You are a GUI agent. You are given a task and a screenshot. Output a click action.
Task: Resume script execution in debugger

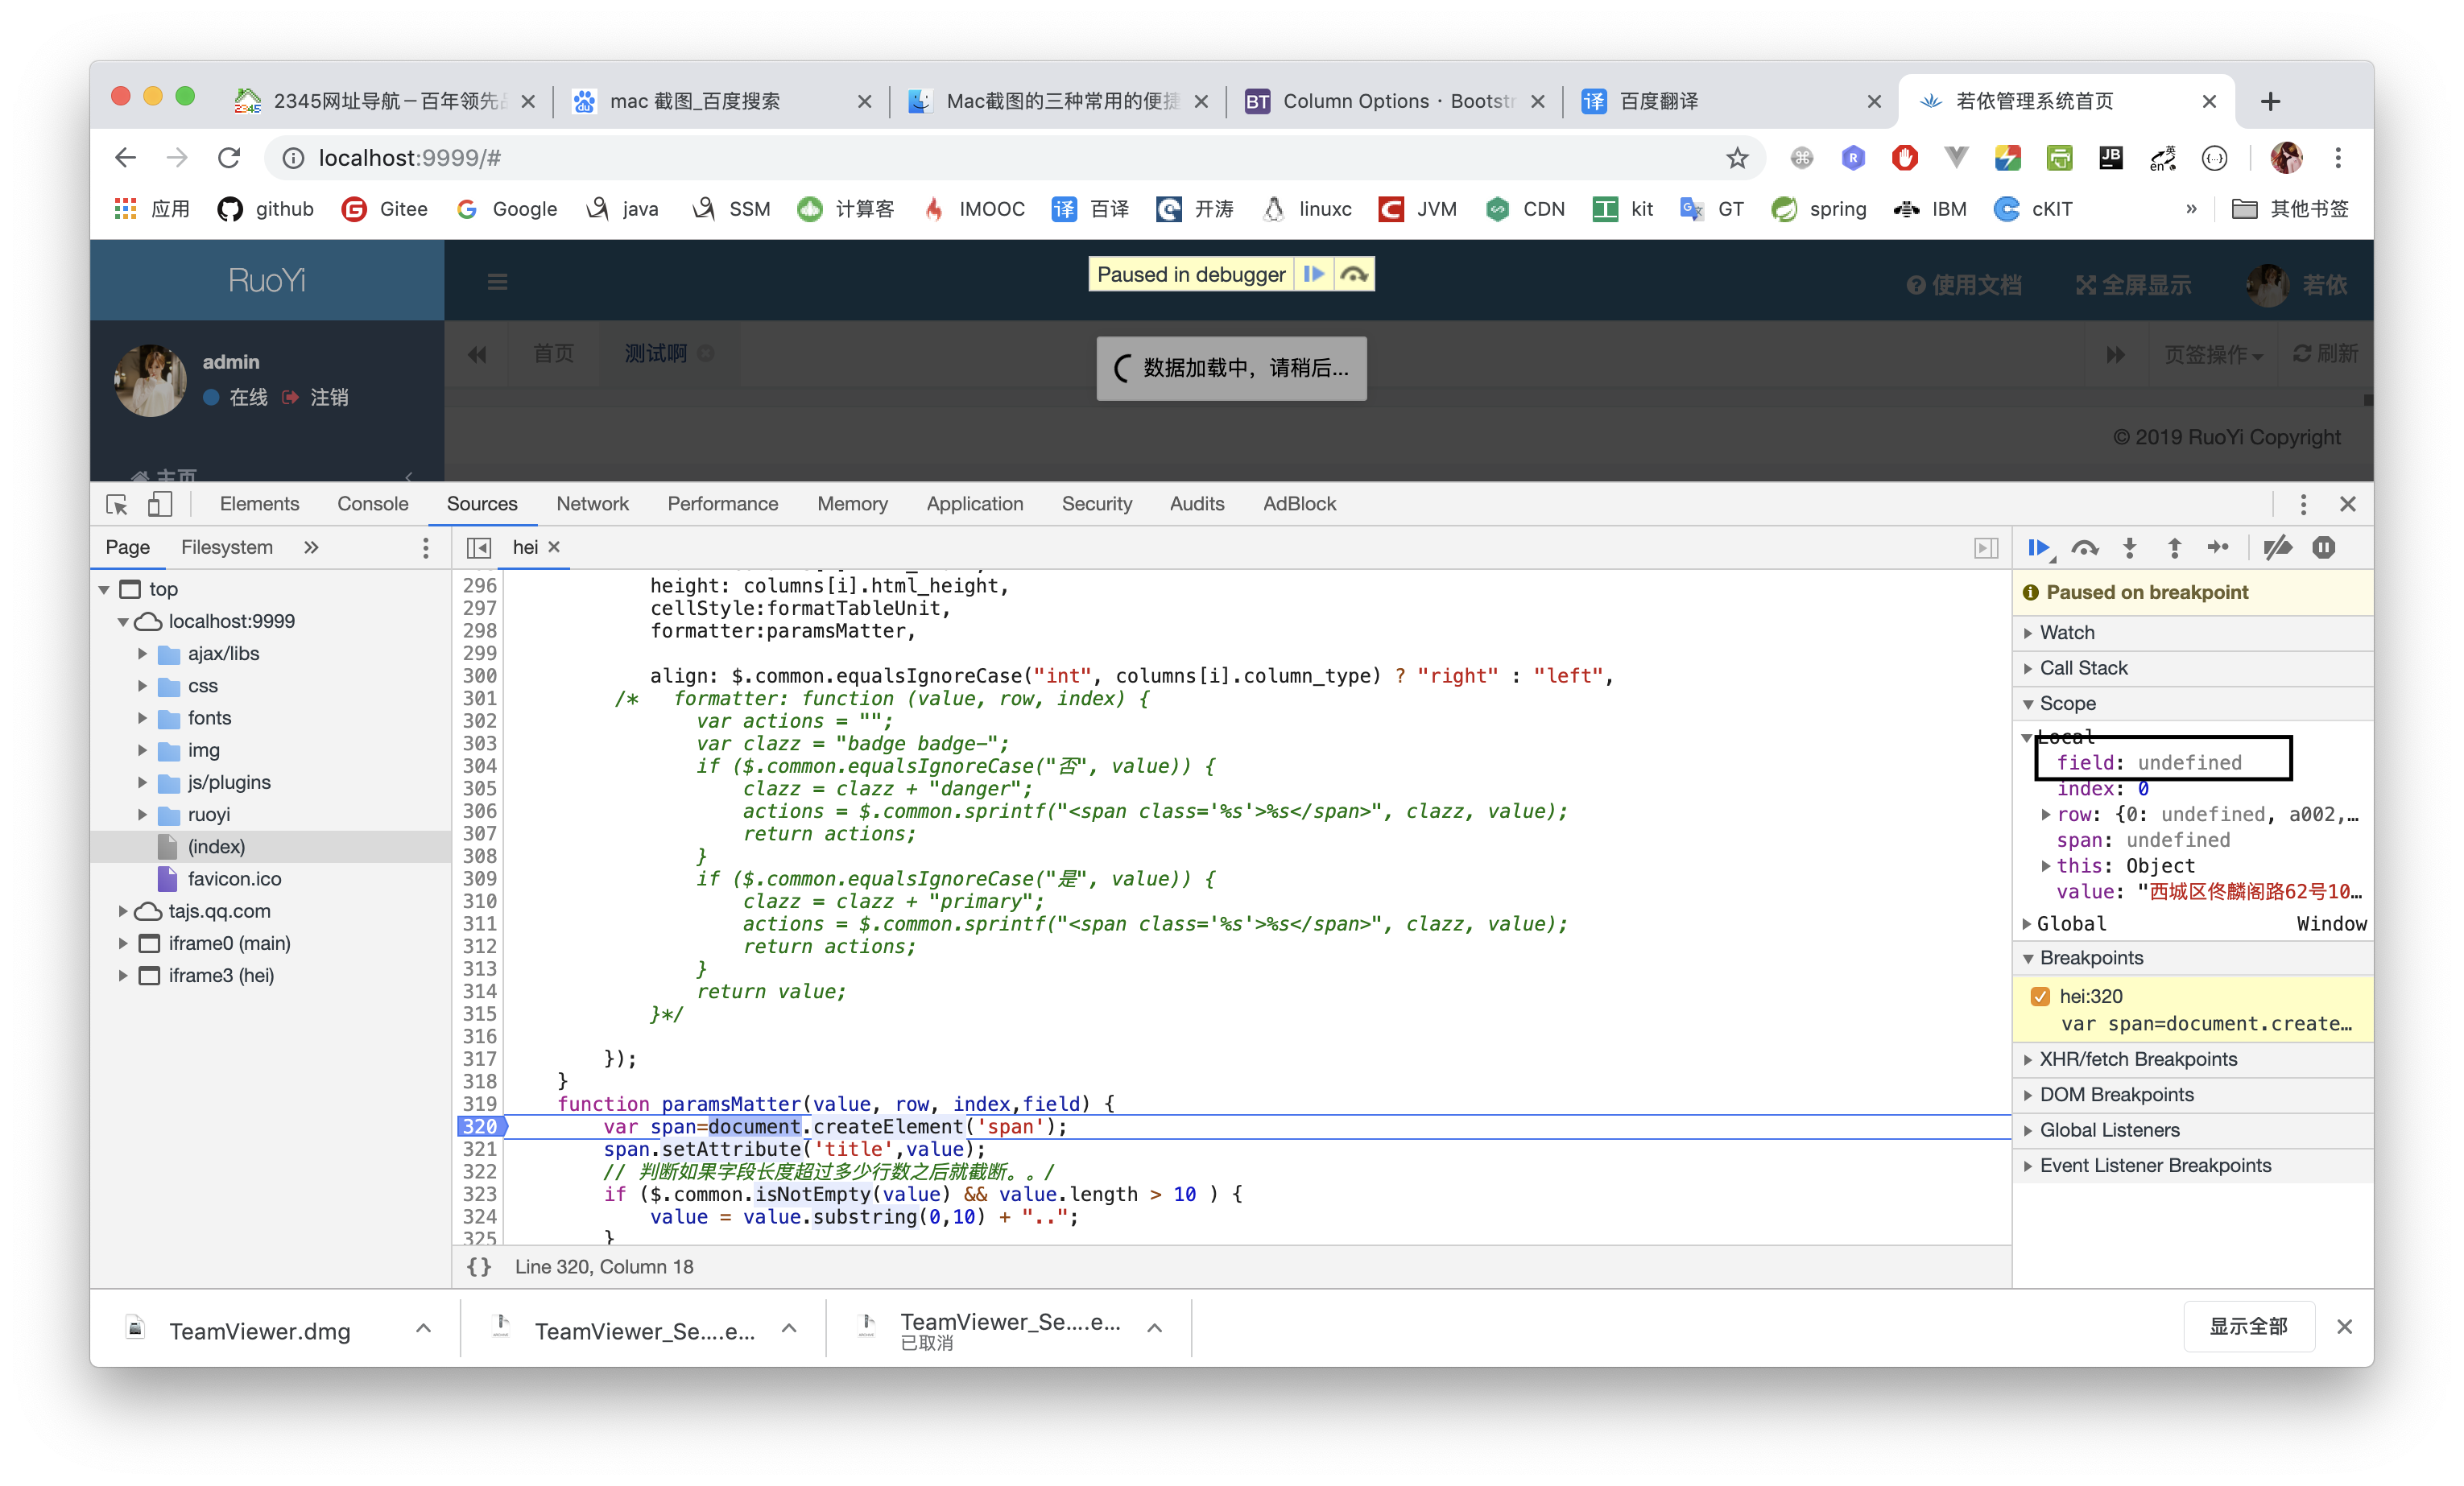point(2040,547)
